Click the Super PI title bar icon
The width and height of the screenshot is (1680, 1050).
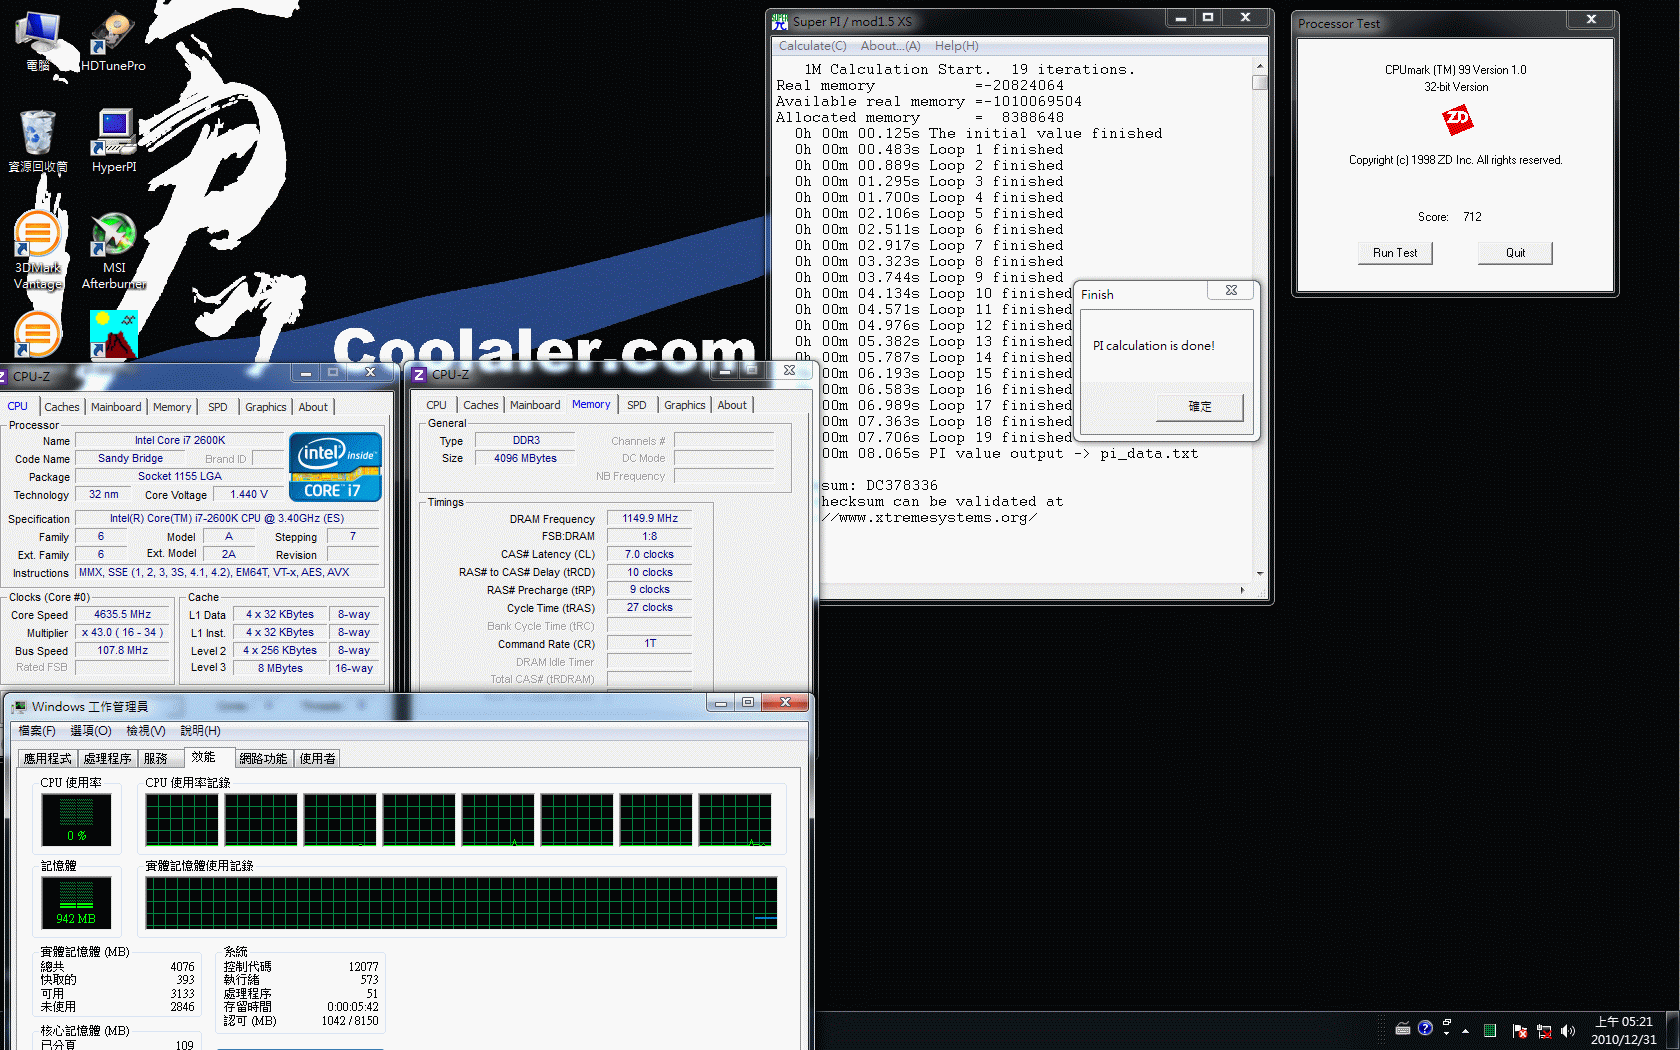[x=780, y=21]
